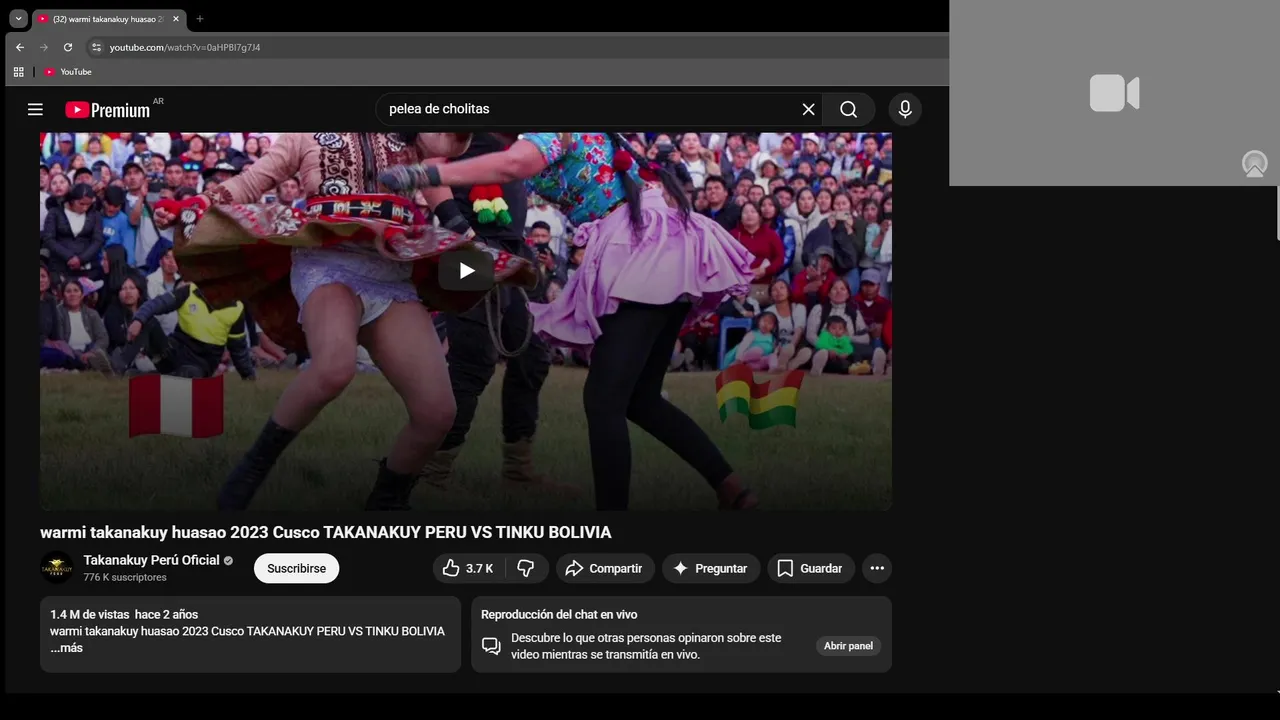The height and width of the screenshot is (720, 1280).
Task: Select the warmi takanakuy huasao browser tab
Action: pyautogui.click(x=109, y=19)
